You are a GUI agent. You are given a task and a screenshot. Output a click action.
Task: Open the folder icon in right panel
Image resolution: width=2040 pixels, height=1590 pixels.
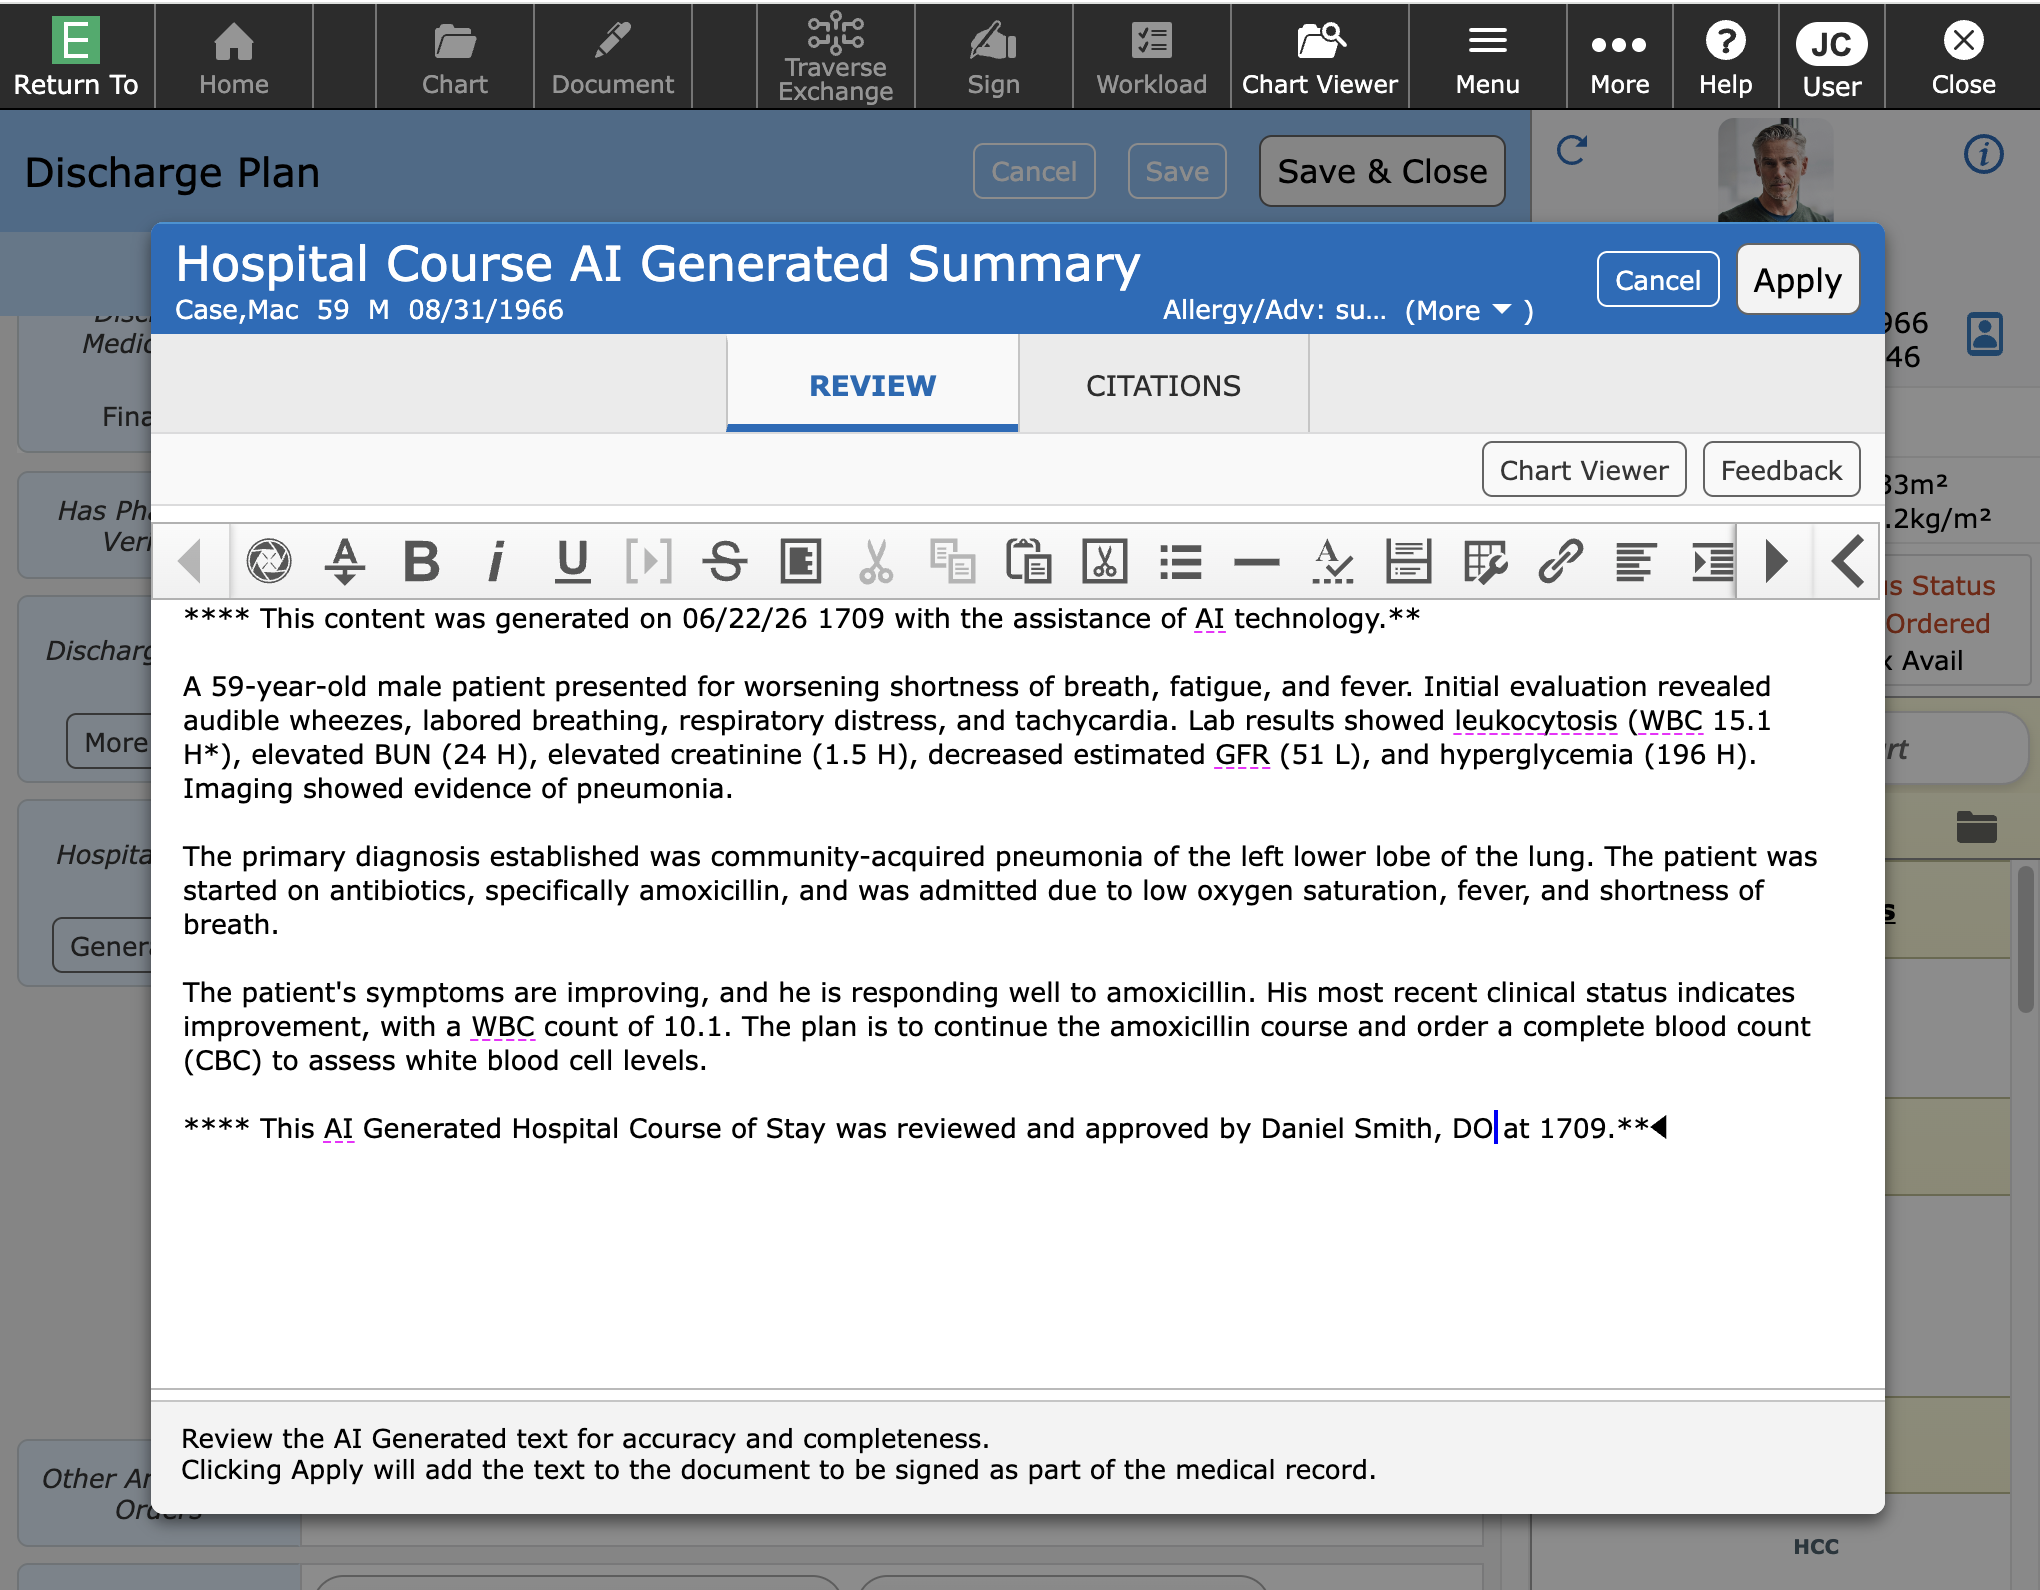(x=1976, y=826)
